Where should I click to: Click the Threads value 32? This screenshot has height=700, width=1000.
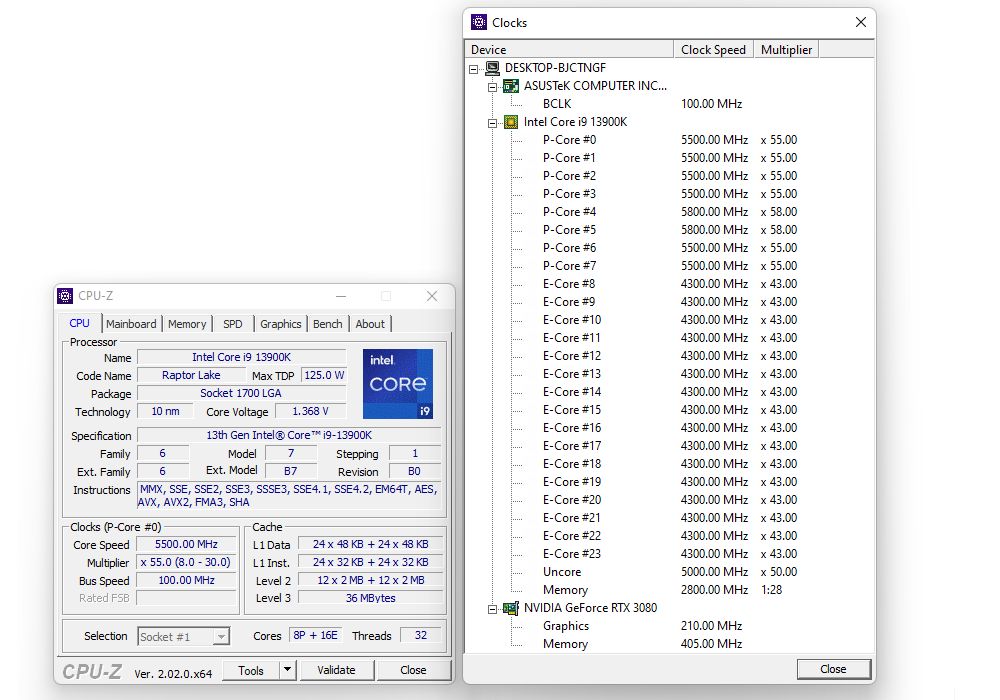coord(421,636)
